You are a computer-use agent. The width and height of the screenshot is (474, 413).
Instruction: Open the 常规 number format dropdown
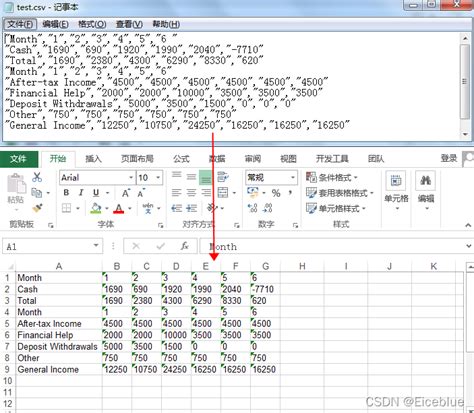coord(293,177)
